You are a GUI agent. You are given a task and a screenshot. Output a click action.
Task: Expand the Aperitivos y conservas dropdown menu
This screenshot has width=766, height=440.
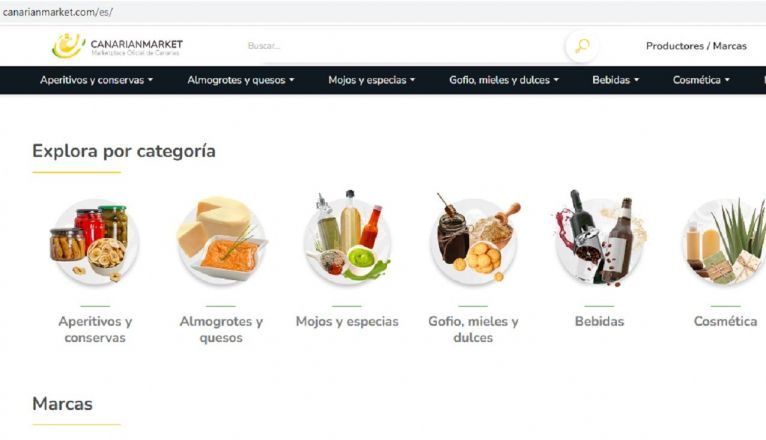[x=97, y=80]
